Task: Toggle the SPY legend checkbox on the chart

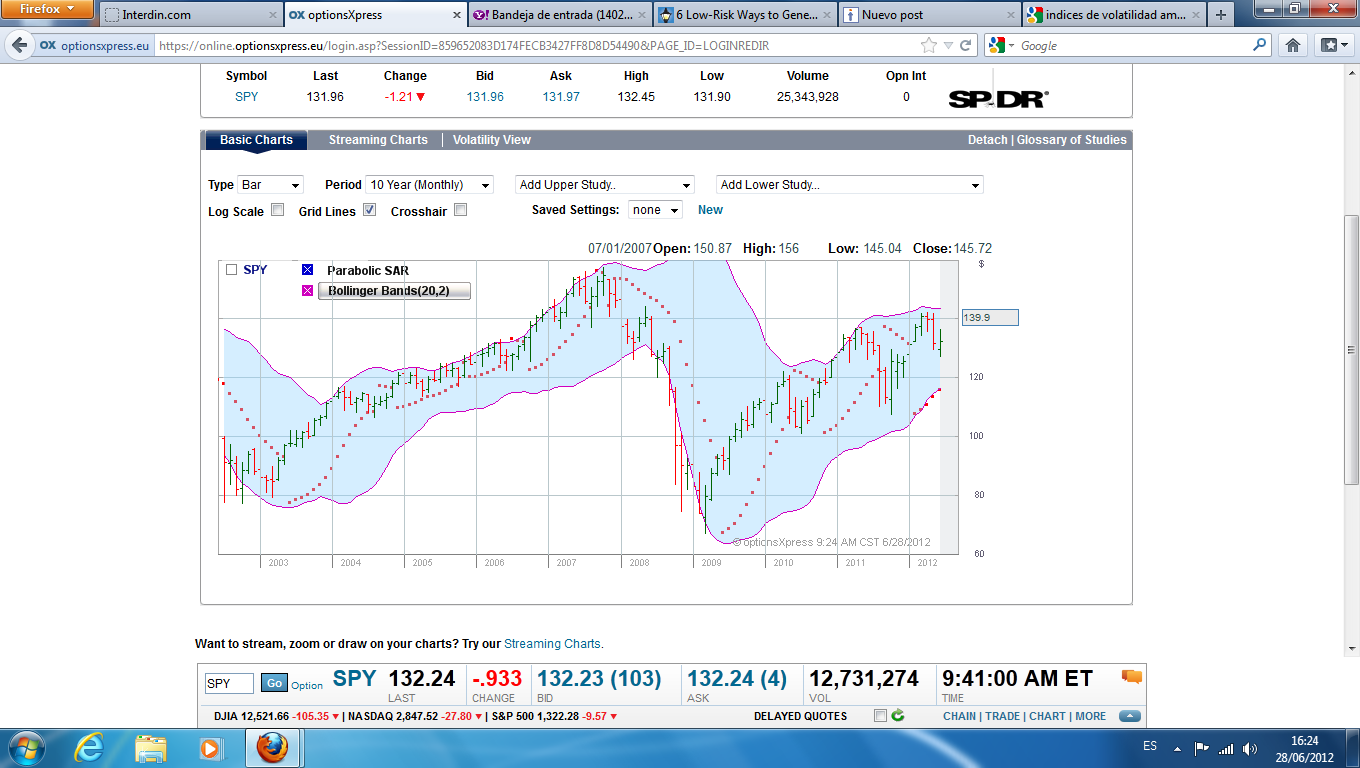Action: (x=232, y=270)
